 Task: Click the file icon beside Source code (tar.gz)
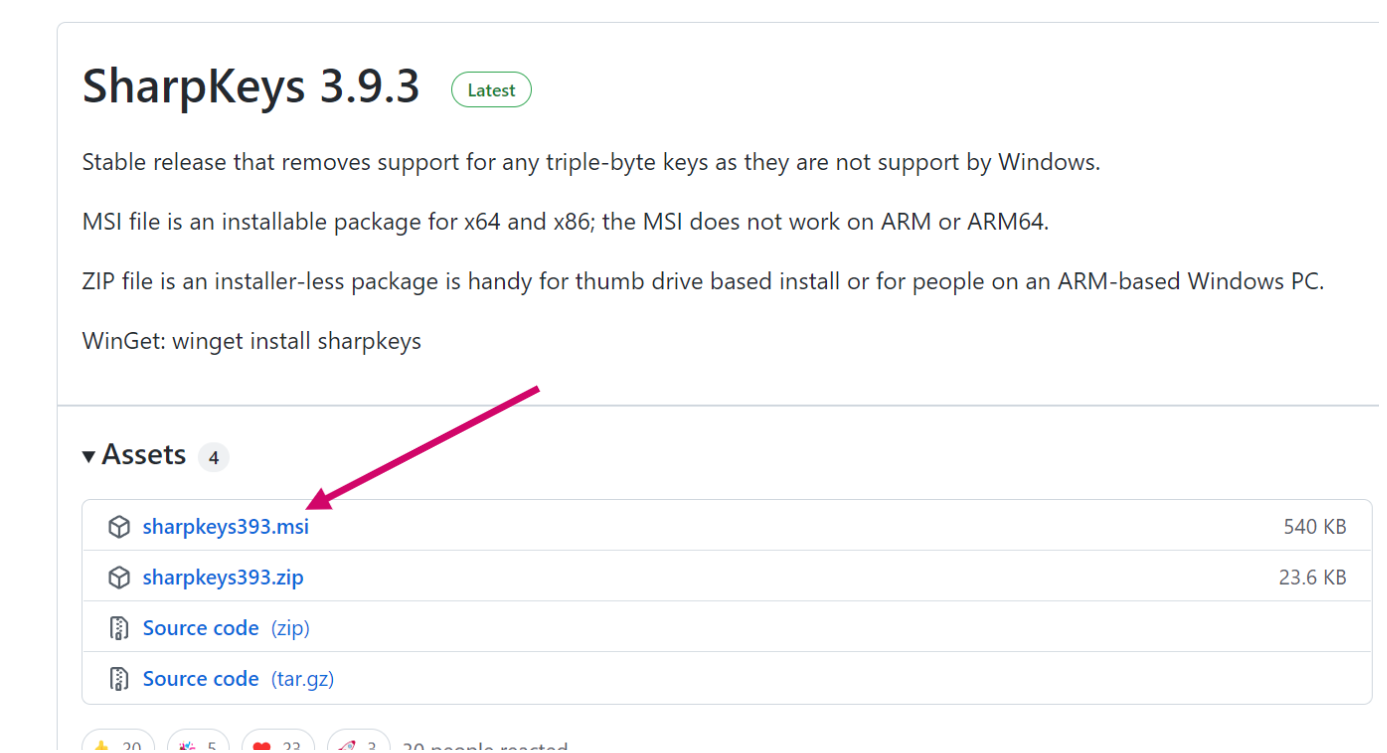pos(119,680)
